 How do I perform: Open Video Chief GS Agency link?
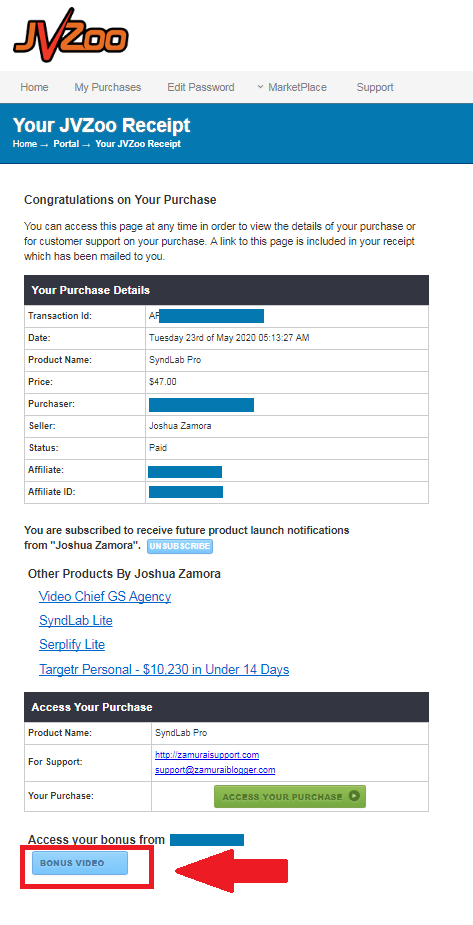coord(105,596)
